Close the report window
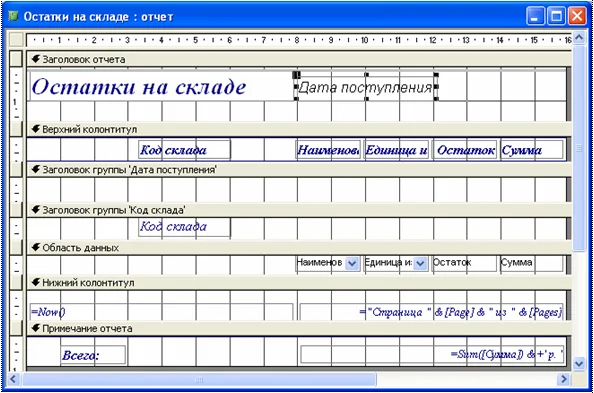The image size is (594, 393). click(x=577, y=17)
